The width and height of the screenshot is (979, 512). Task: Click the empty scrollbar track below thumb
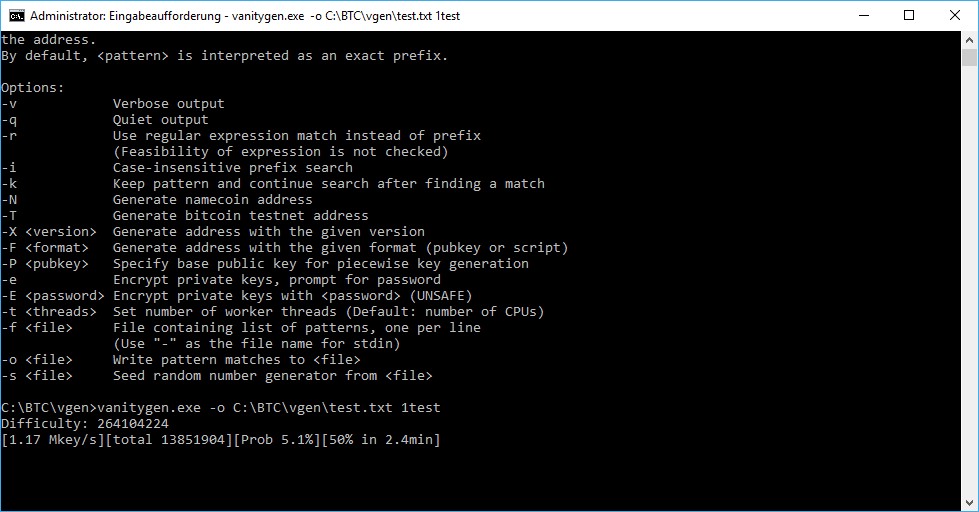coord(969,281)
